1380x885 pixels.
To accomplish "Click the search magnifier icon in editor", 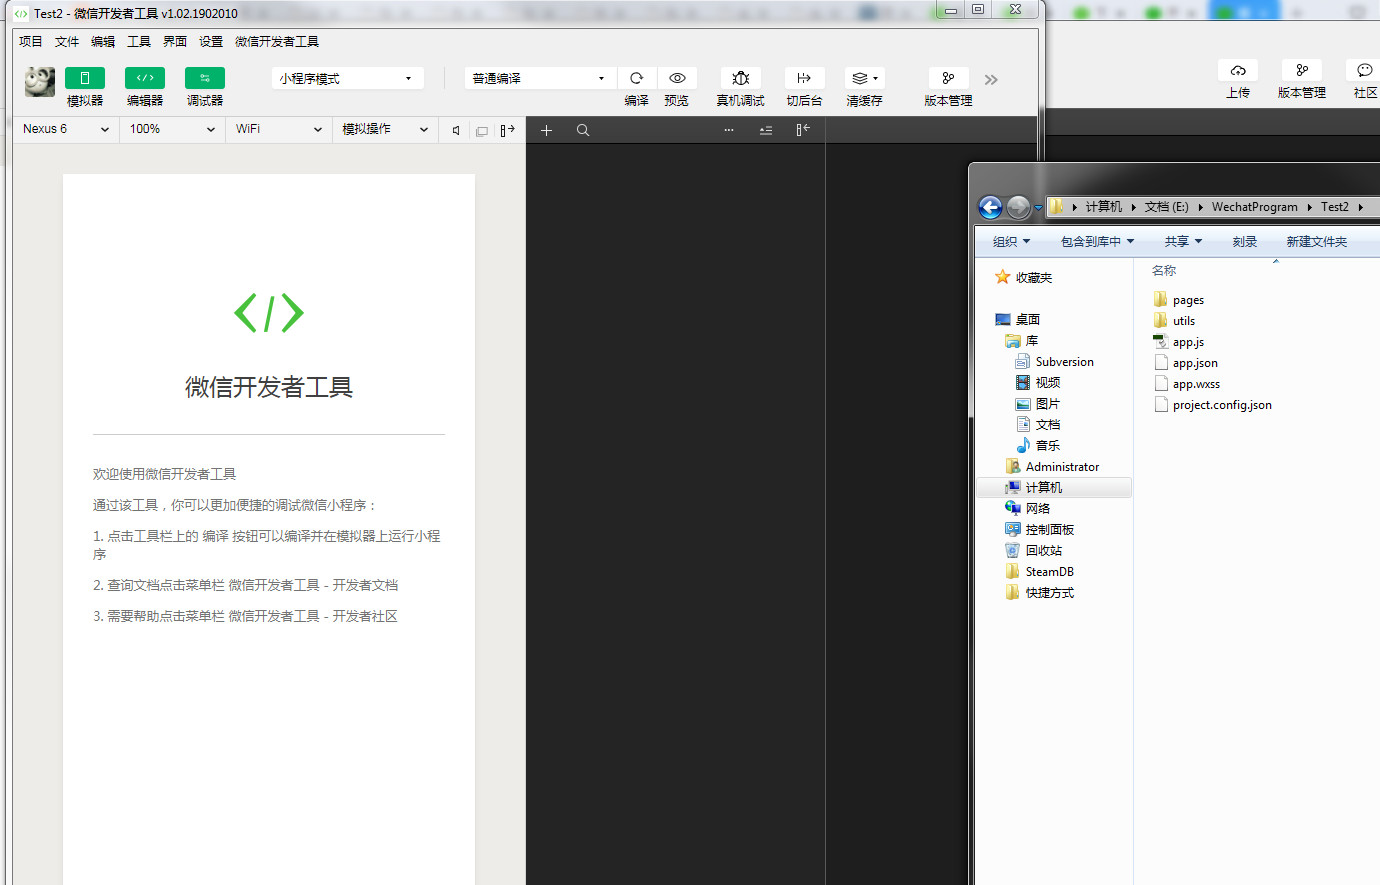I will [583, 130].
